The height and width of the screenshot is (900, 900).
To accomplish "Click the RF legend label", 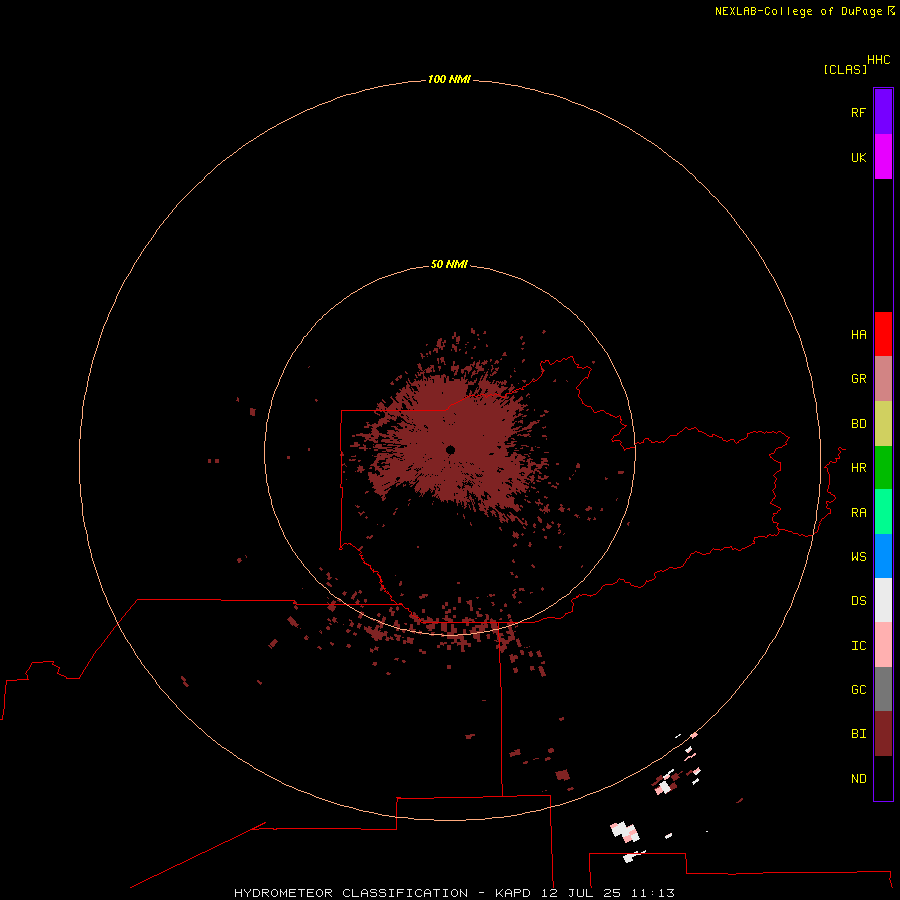I will click(858, 112).
